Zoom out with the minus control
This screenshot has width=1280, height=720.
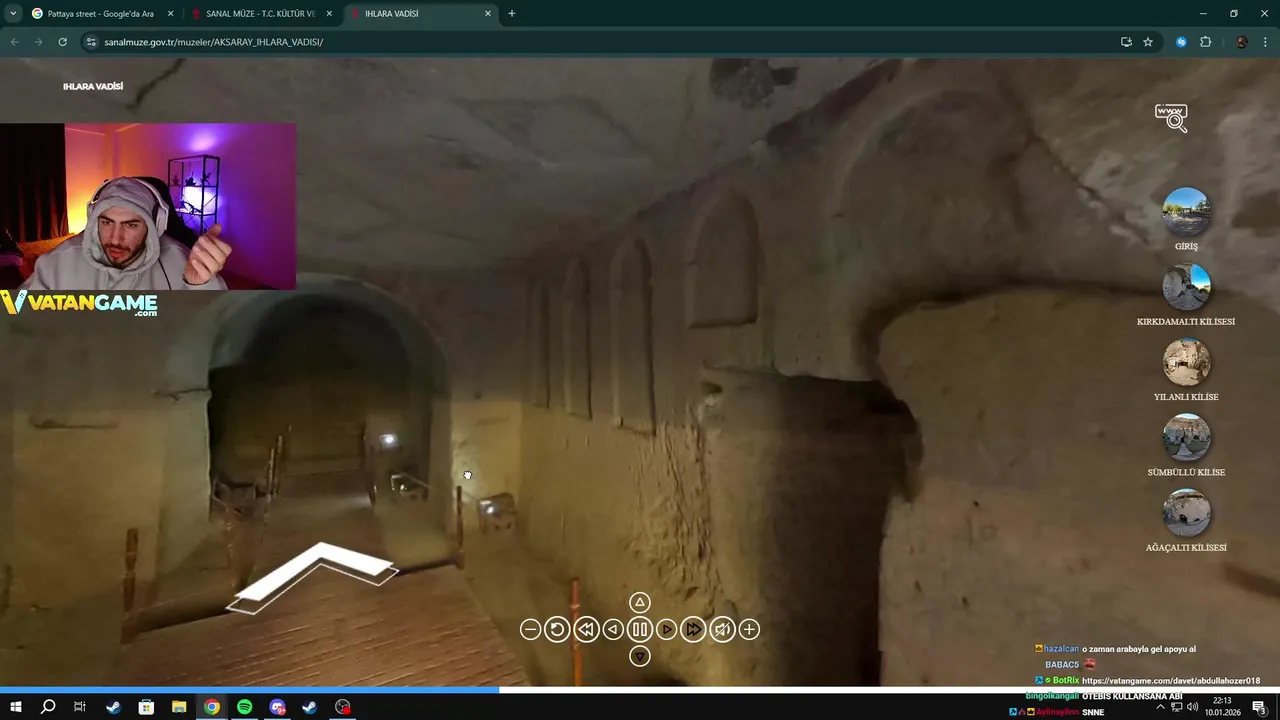[x=530, y=629]
